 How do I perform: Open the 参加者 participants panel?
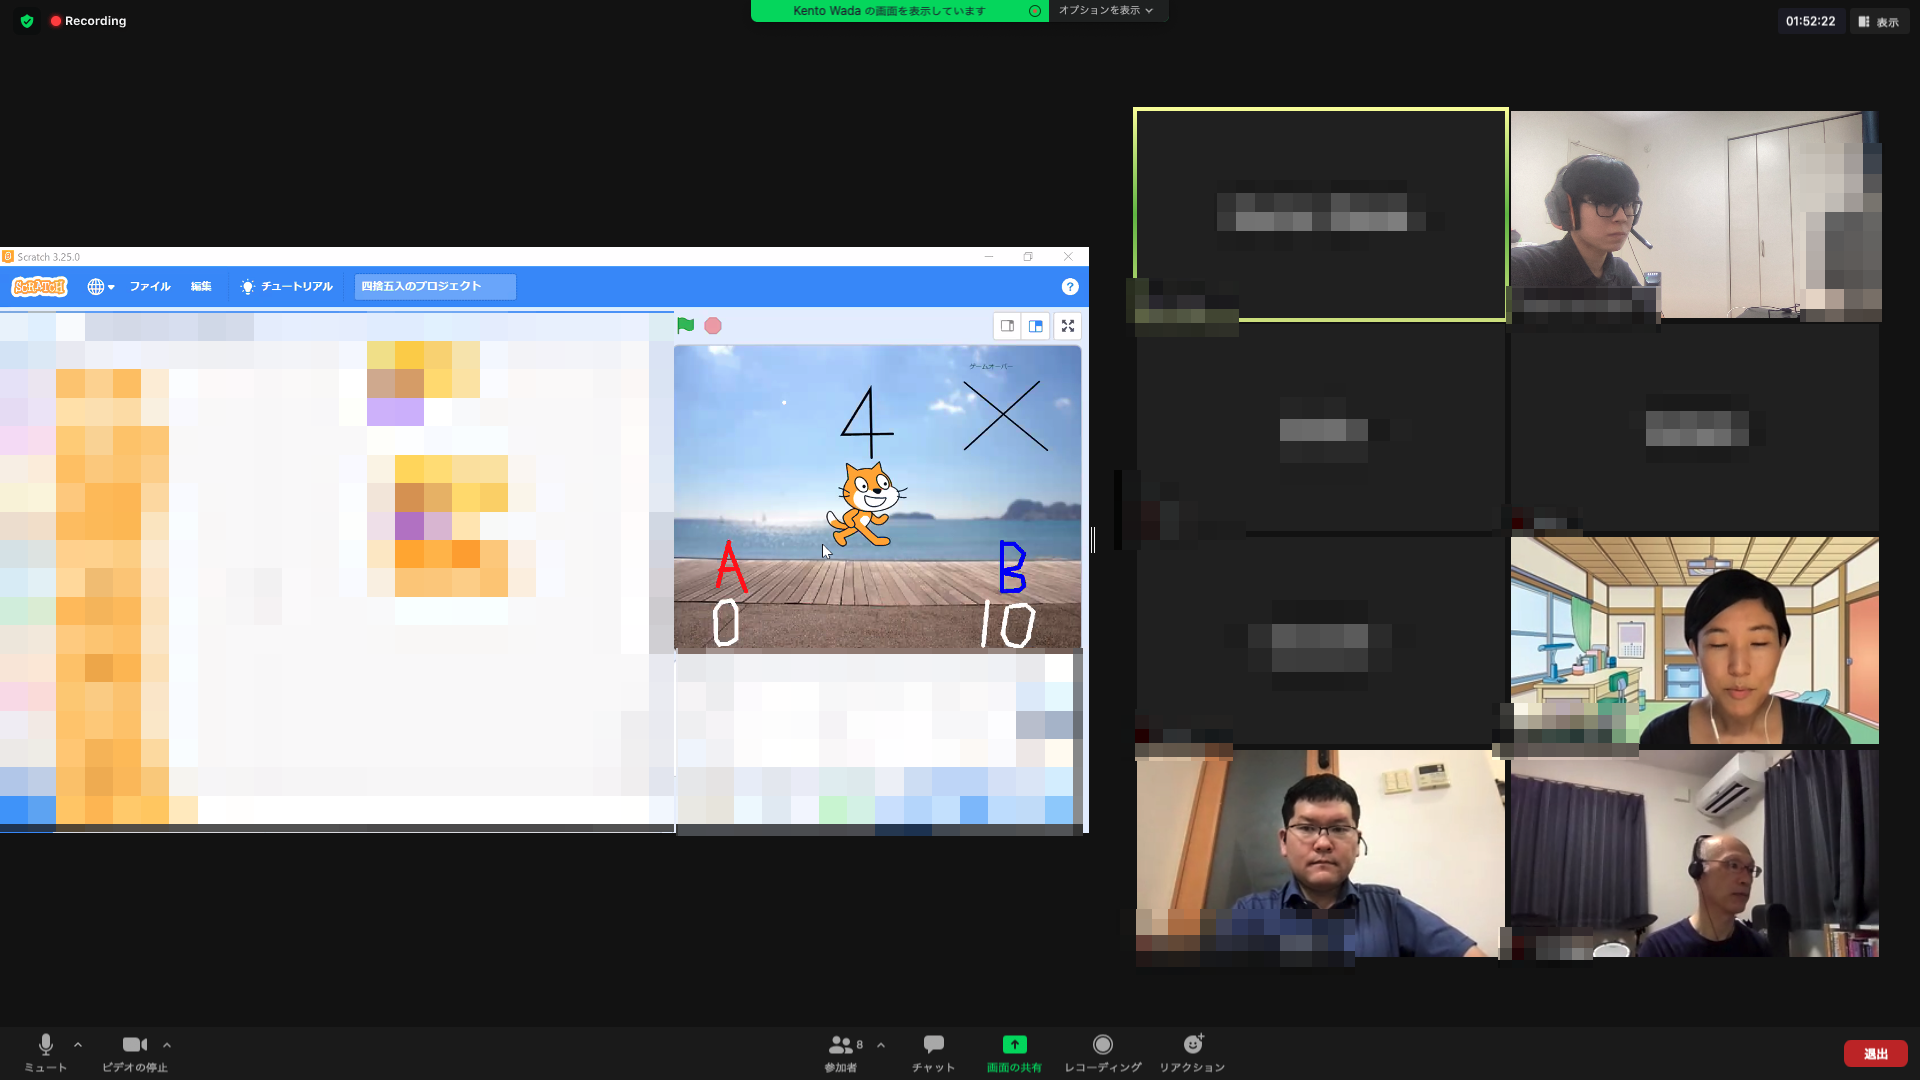pos(843,1053)
